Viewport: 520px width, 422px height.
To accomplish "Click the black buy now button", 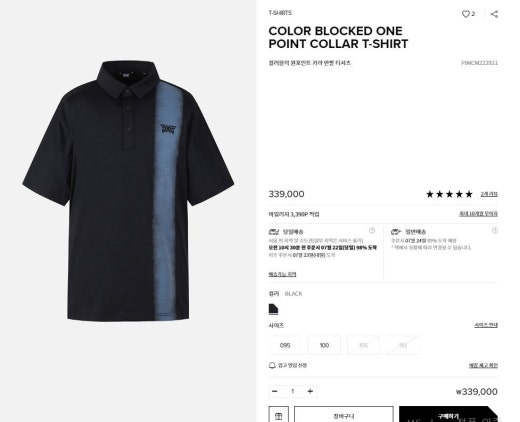I will (448, 415).
